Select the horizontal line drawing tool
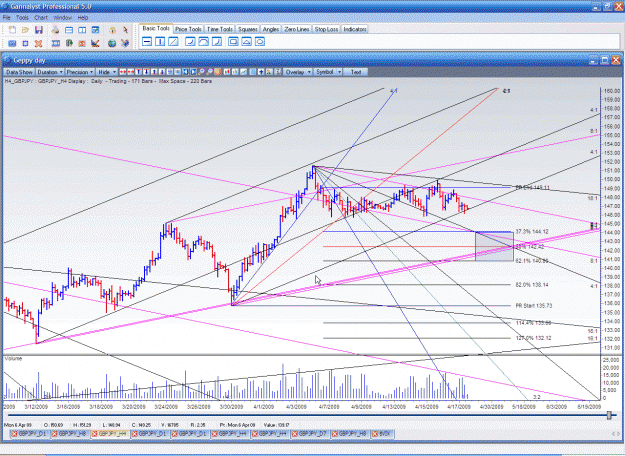This screenshot has height=456, width=625. (147, 41)
